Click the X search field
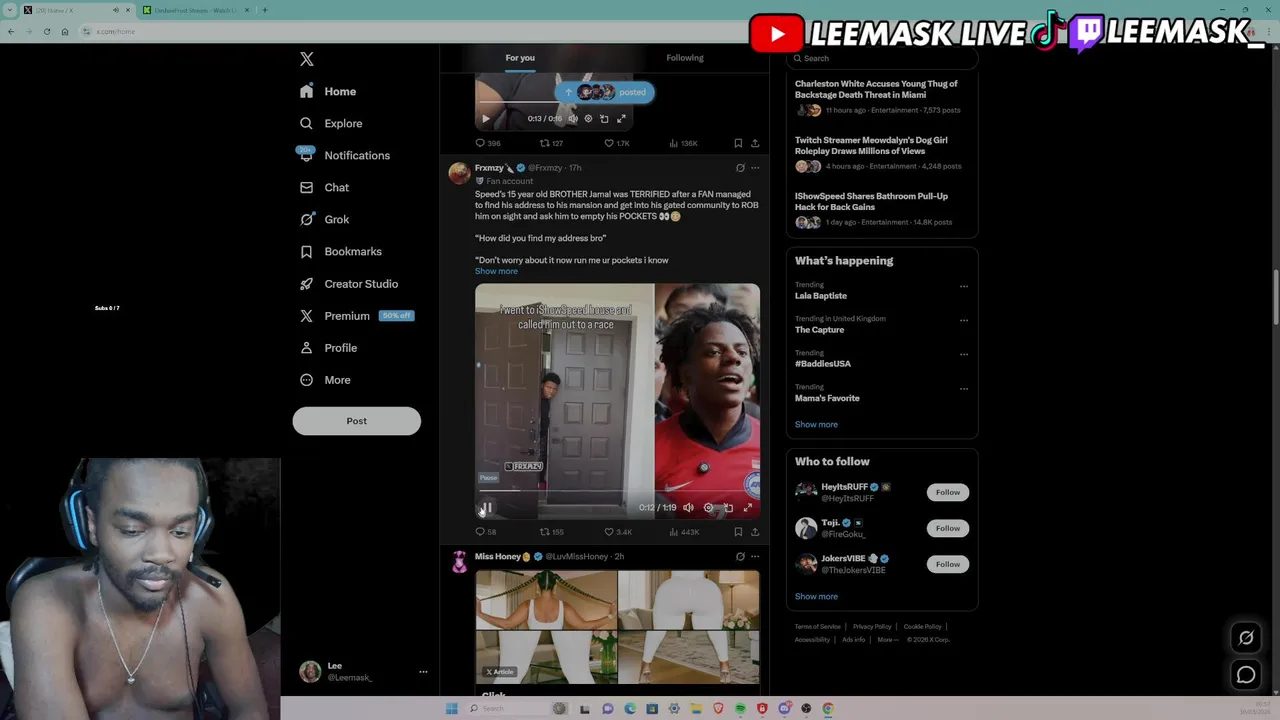This screenshot has height=720, width=1280. (x=882, y=58)
